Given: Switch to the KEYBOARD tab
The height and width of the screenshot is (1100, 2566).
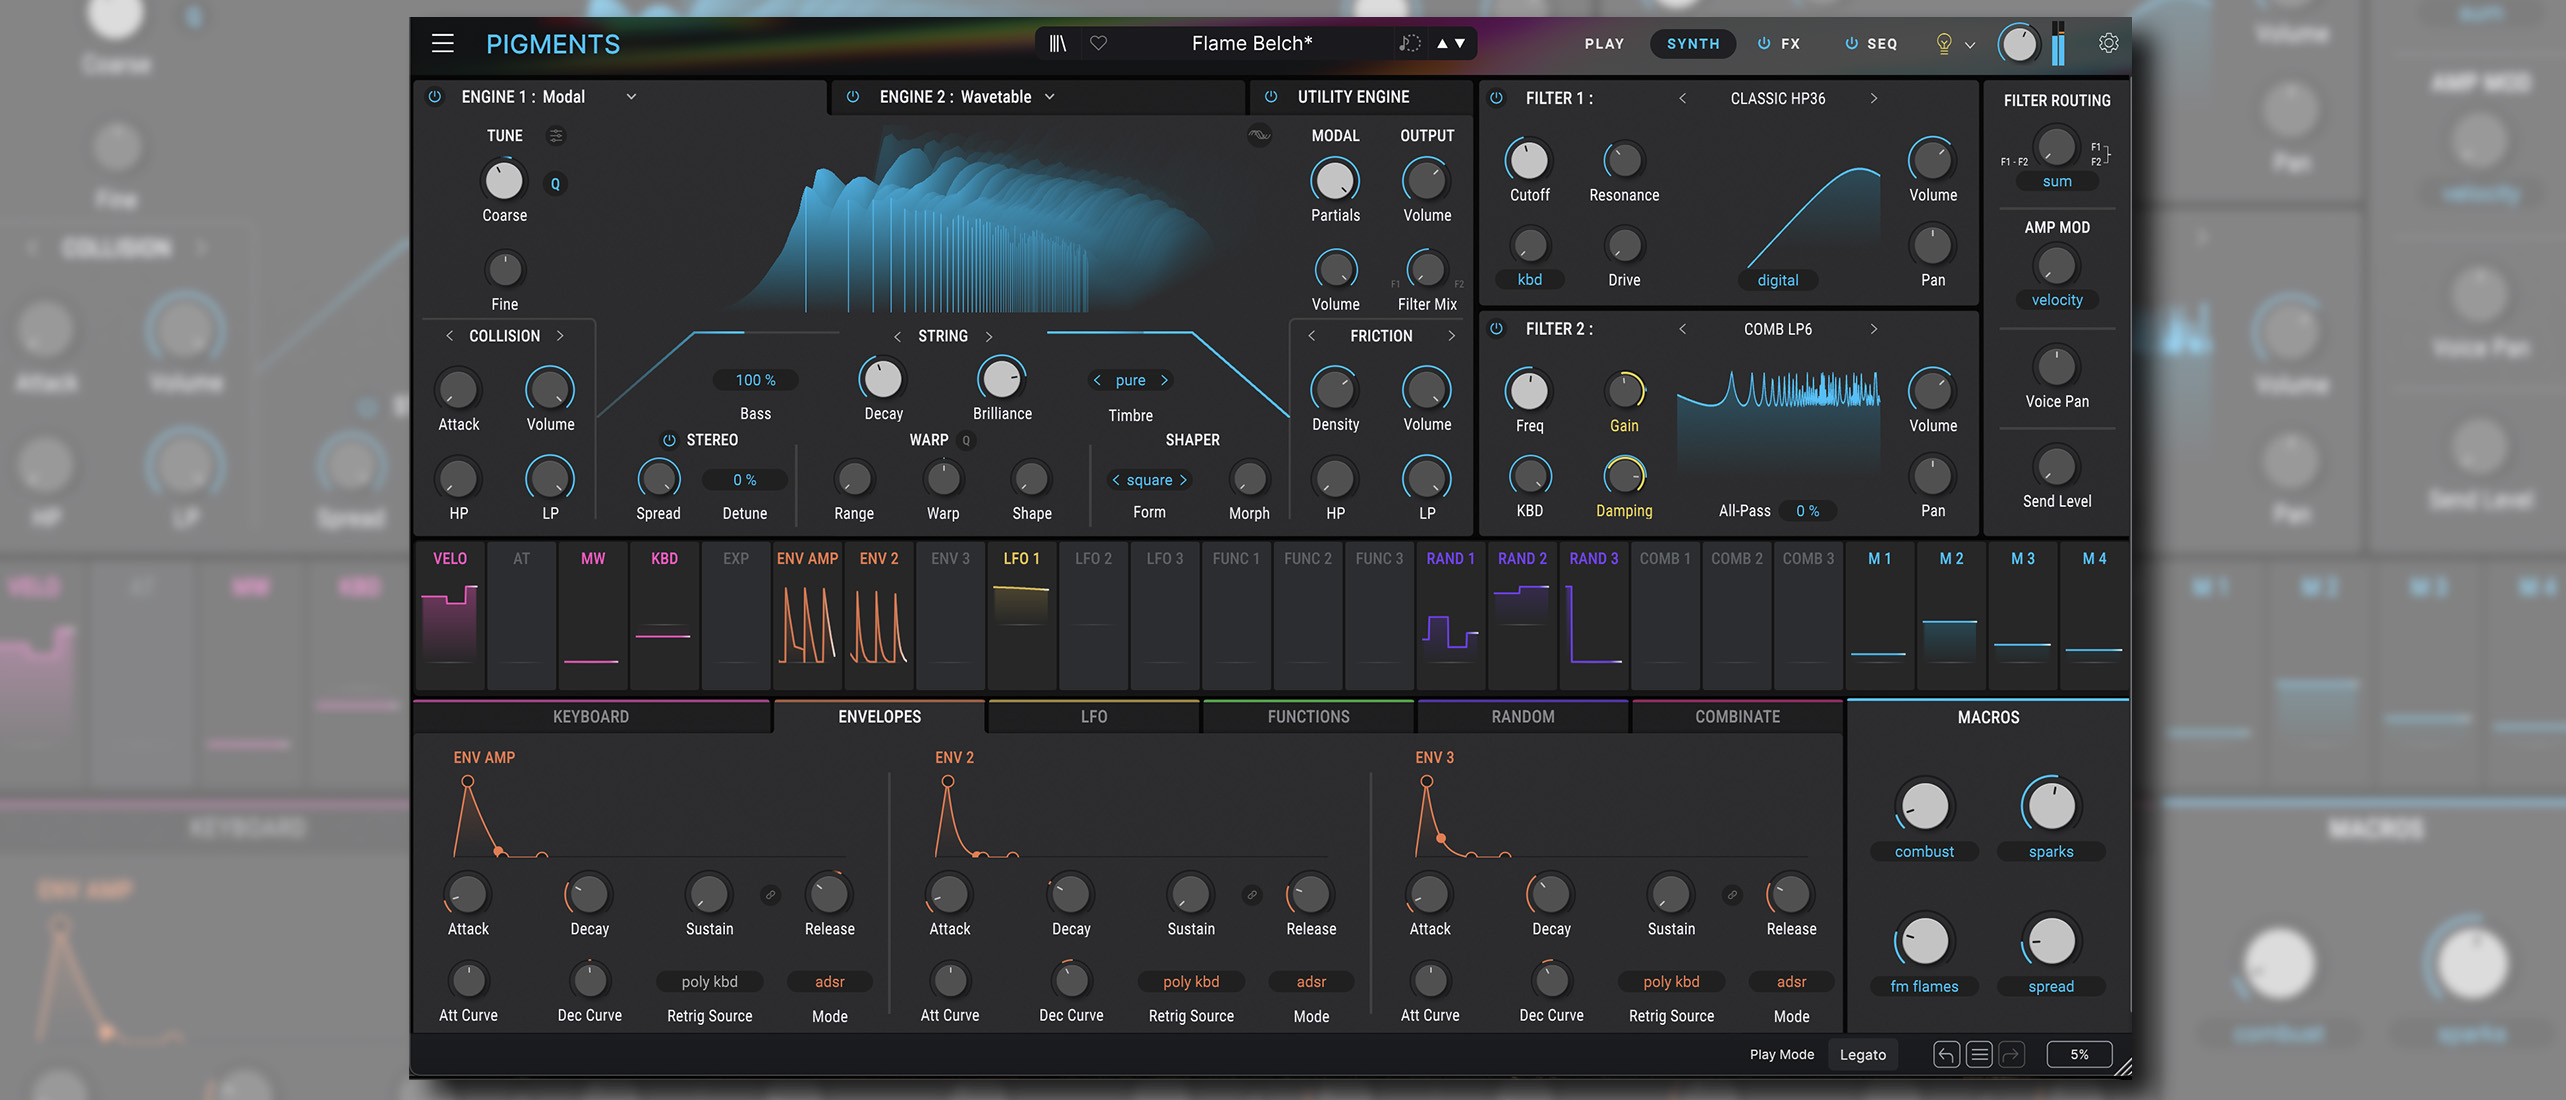Looking at the screenshot, I should 591,717.
